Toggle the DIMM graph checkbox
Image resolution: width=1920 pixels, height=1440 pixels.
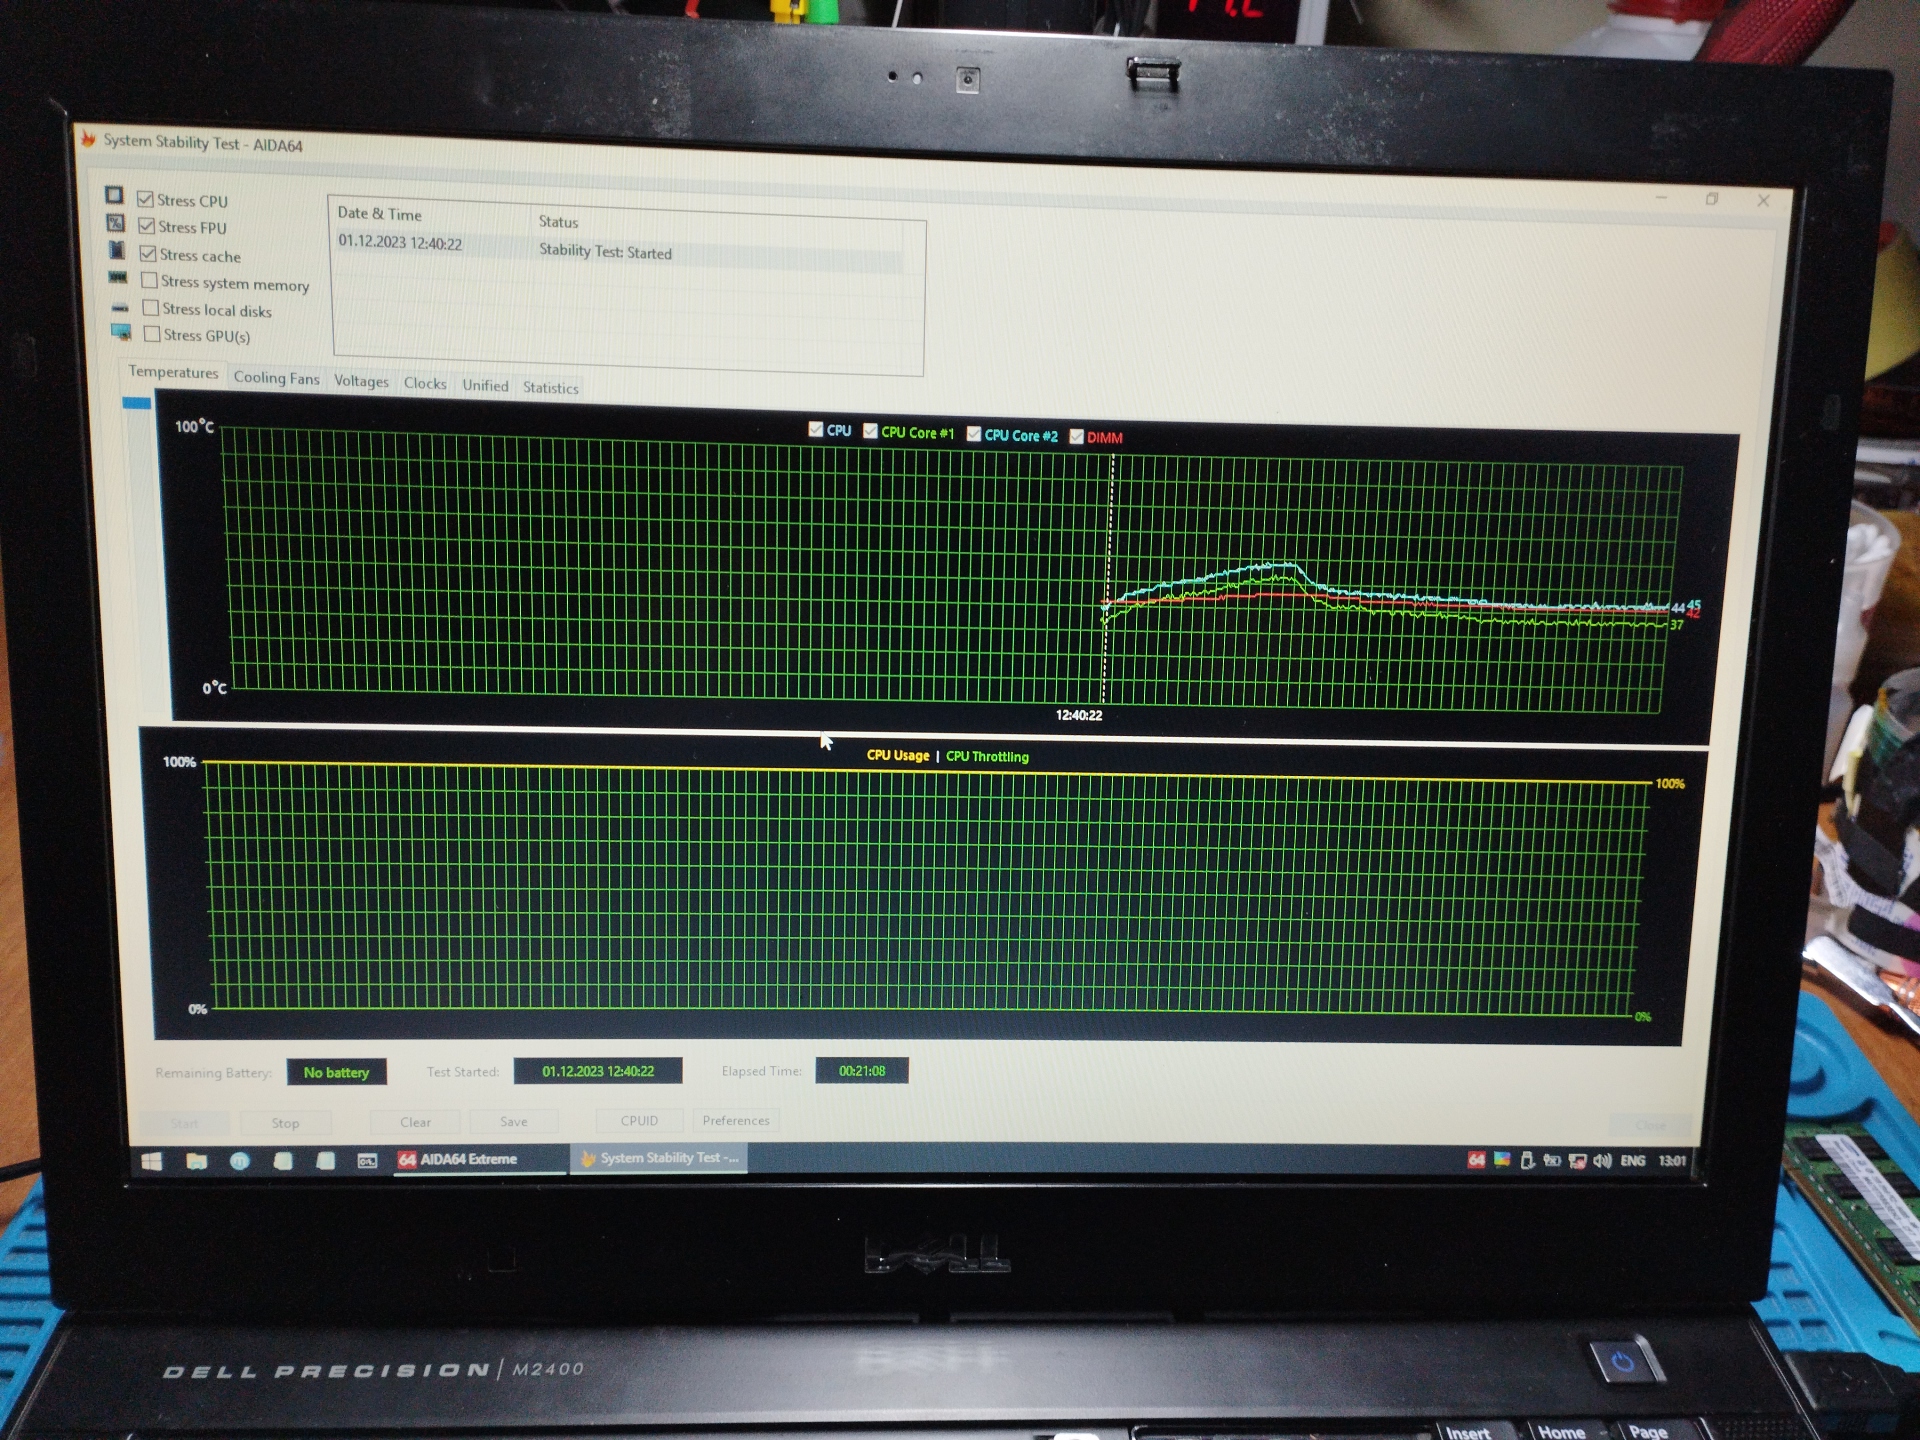coord(1076,436)
